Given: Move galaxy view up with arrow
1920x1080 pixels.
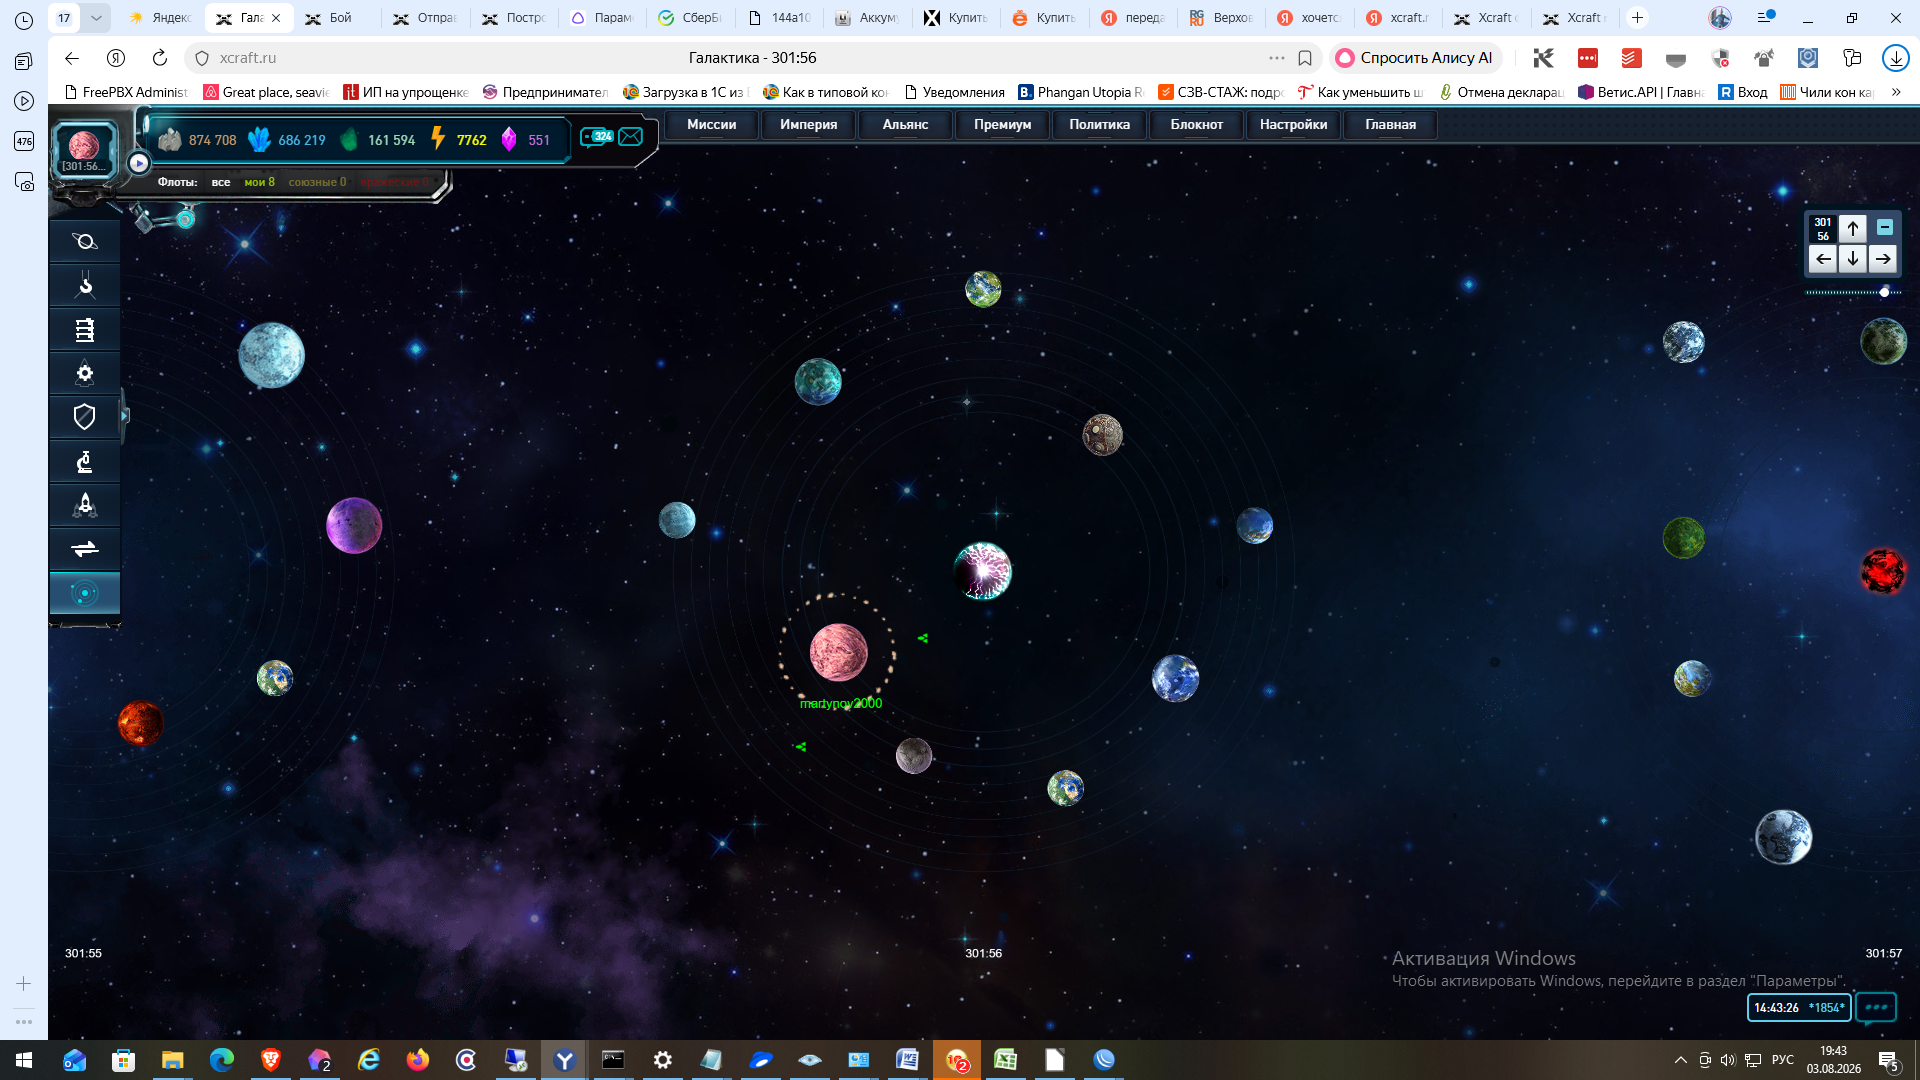Looking at the screenshot, I should point(1853,229).
